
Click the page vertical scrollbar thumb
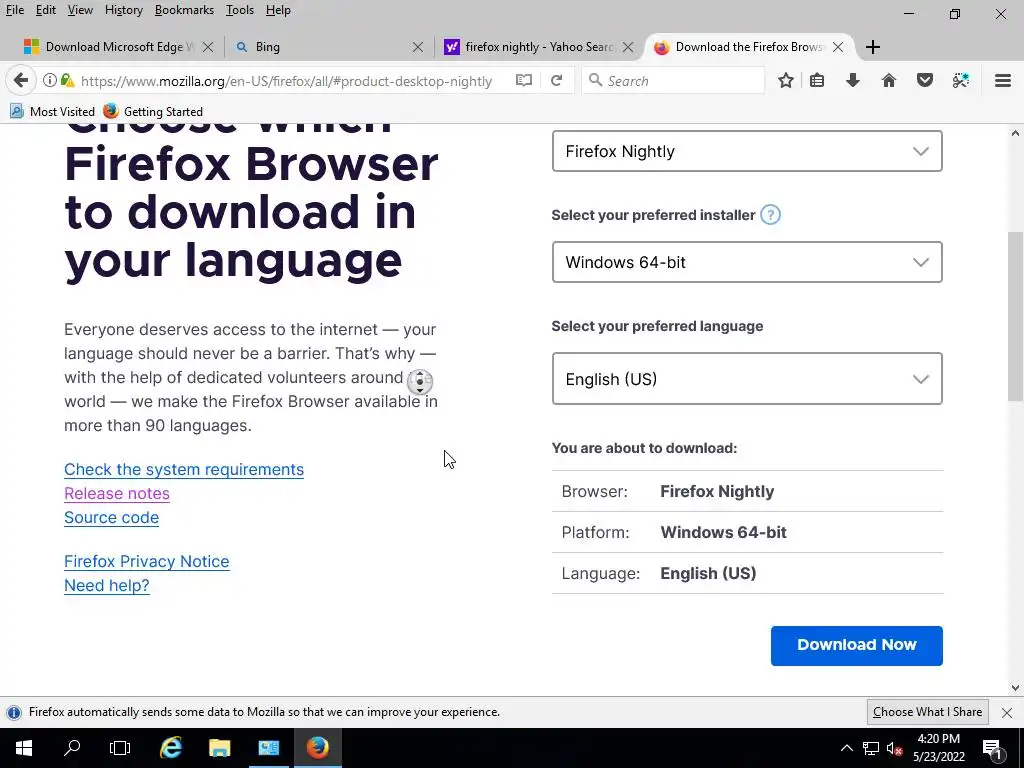(1016, 317)
